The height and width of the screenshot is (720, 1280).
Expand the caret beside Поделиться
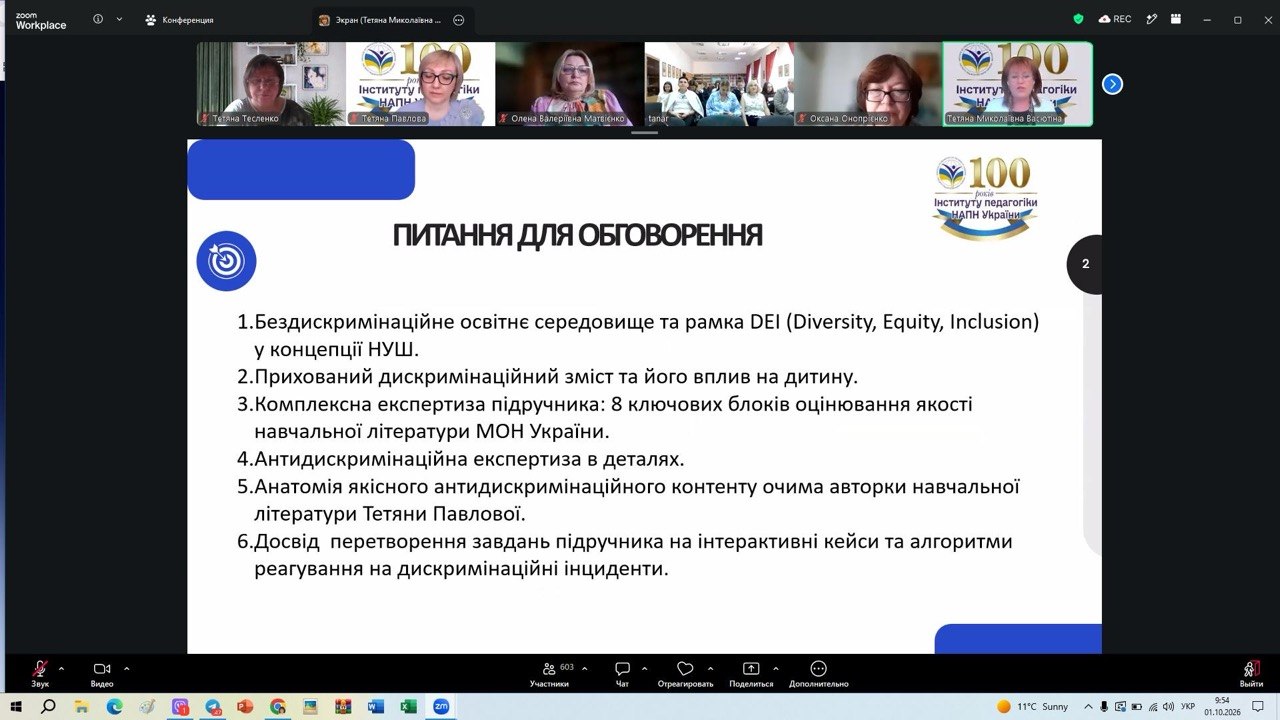pos(776,668)
